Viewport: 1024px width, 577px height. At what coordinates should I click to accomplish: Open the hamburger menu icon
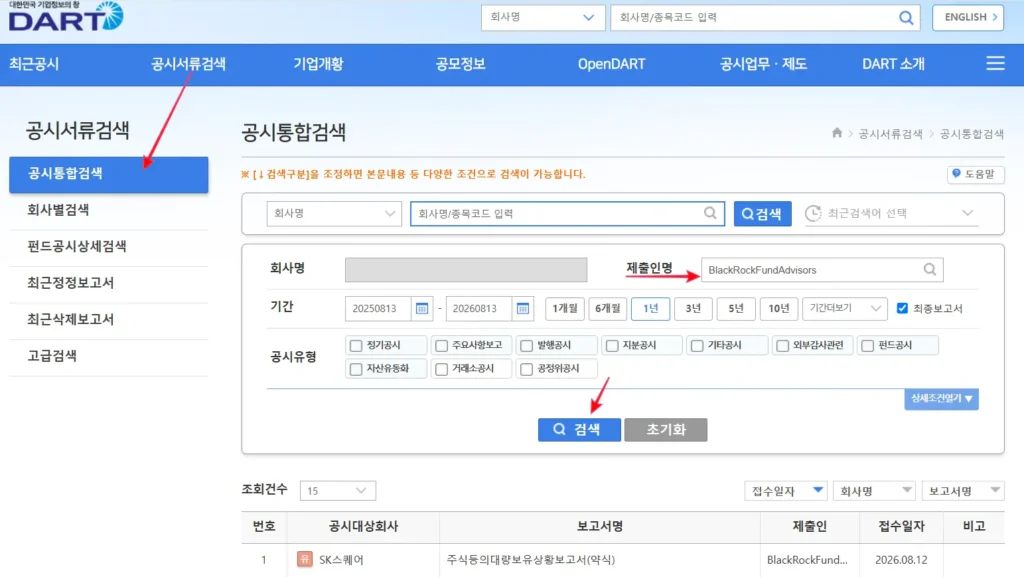click(x=995, y=63)
